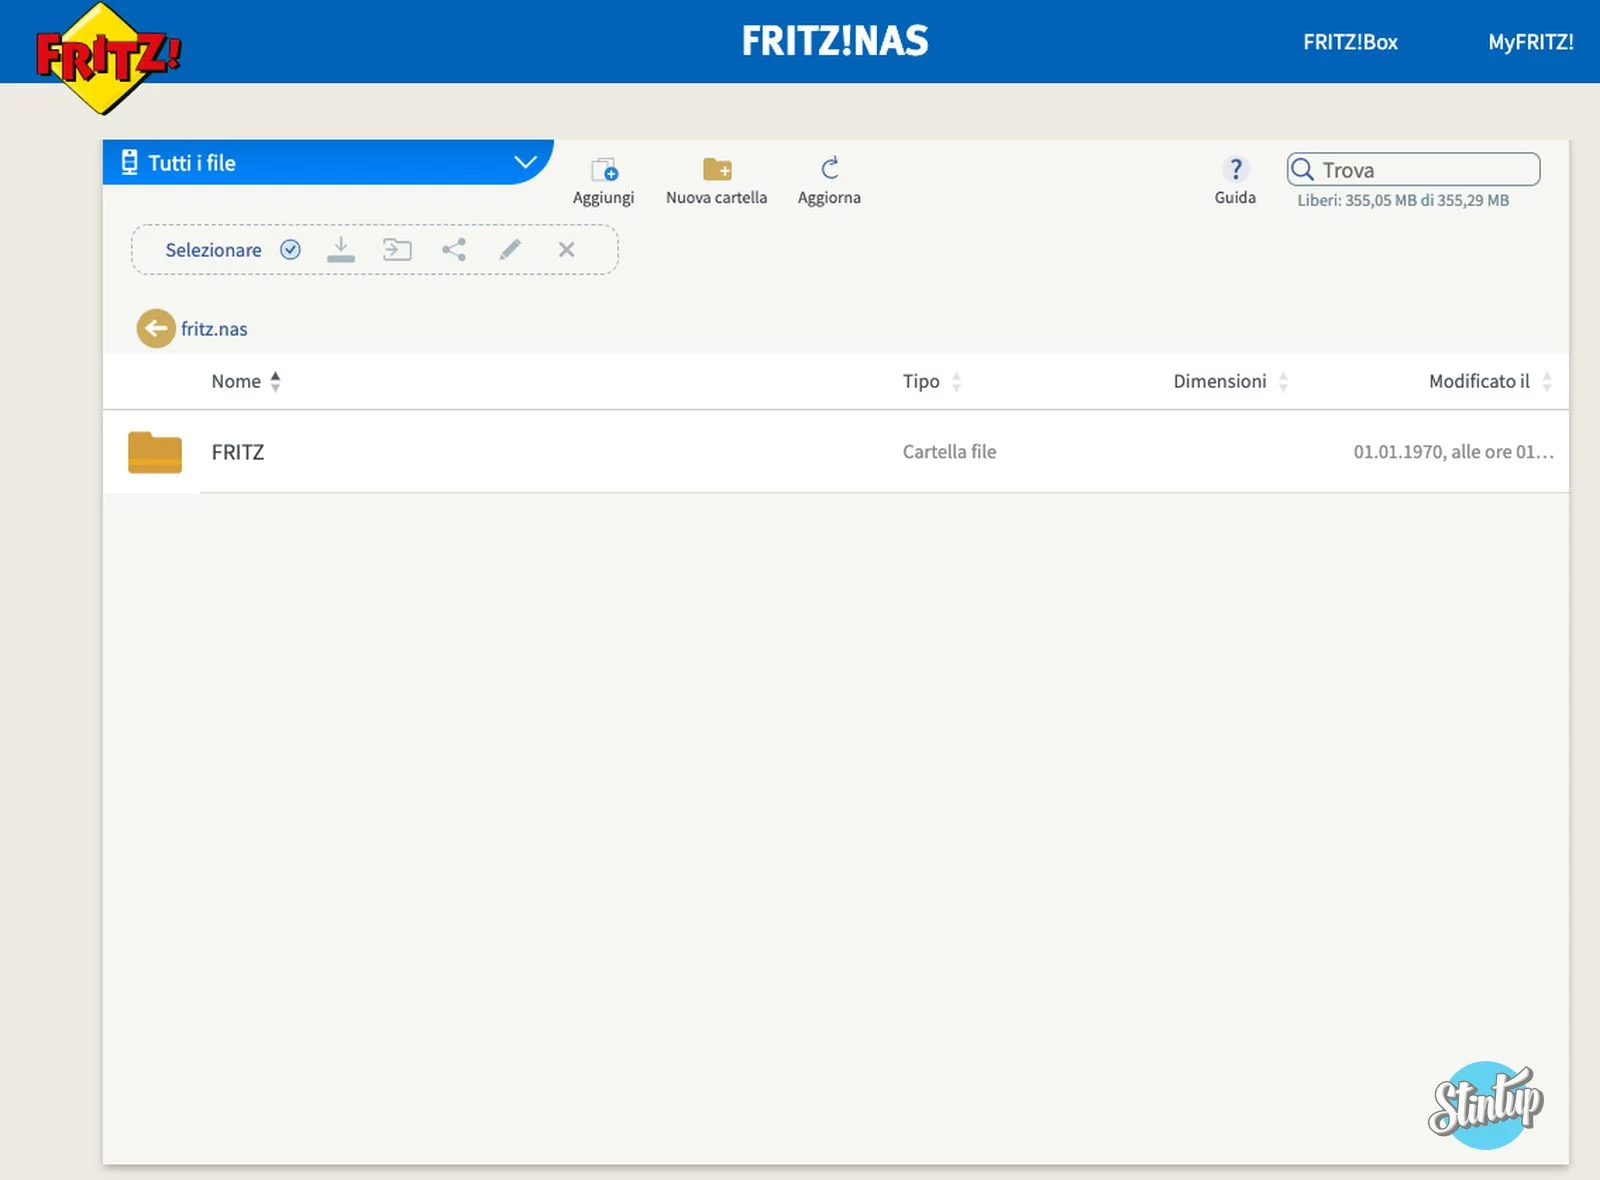Image resolution: width=1600 pixels, height=1180 pixels.
Task: Click the pencil rename icon
Action: point(510,250)
